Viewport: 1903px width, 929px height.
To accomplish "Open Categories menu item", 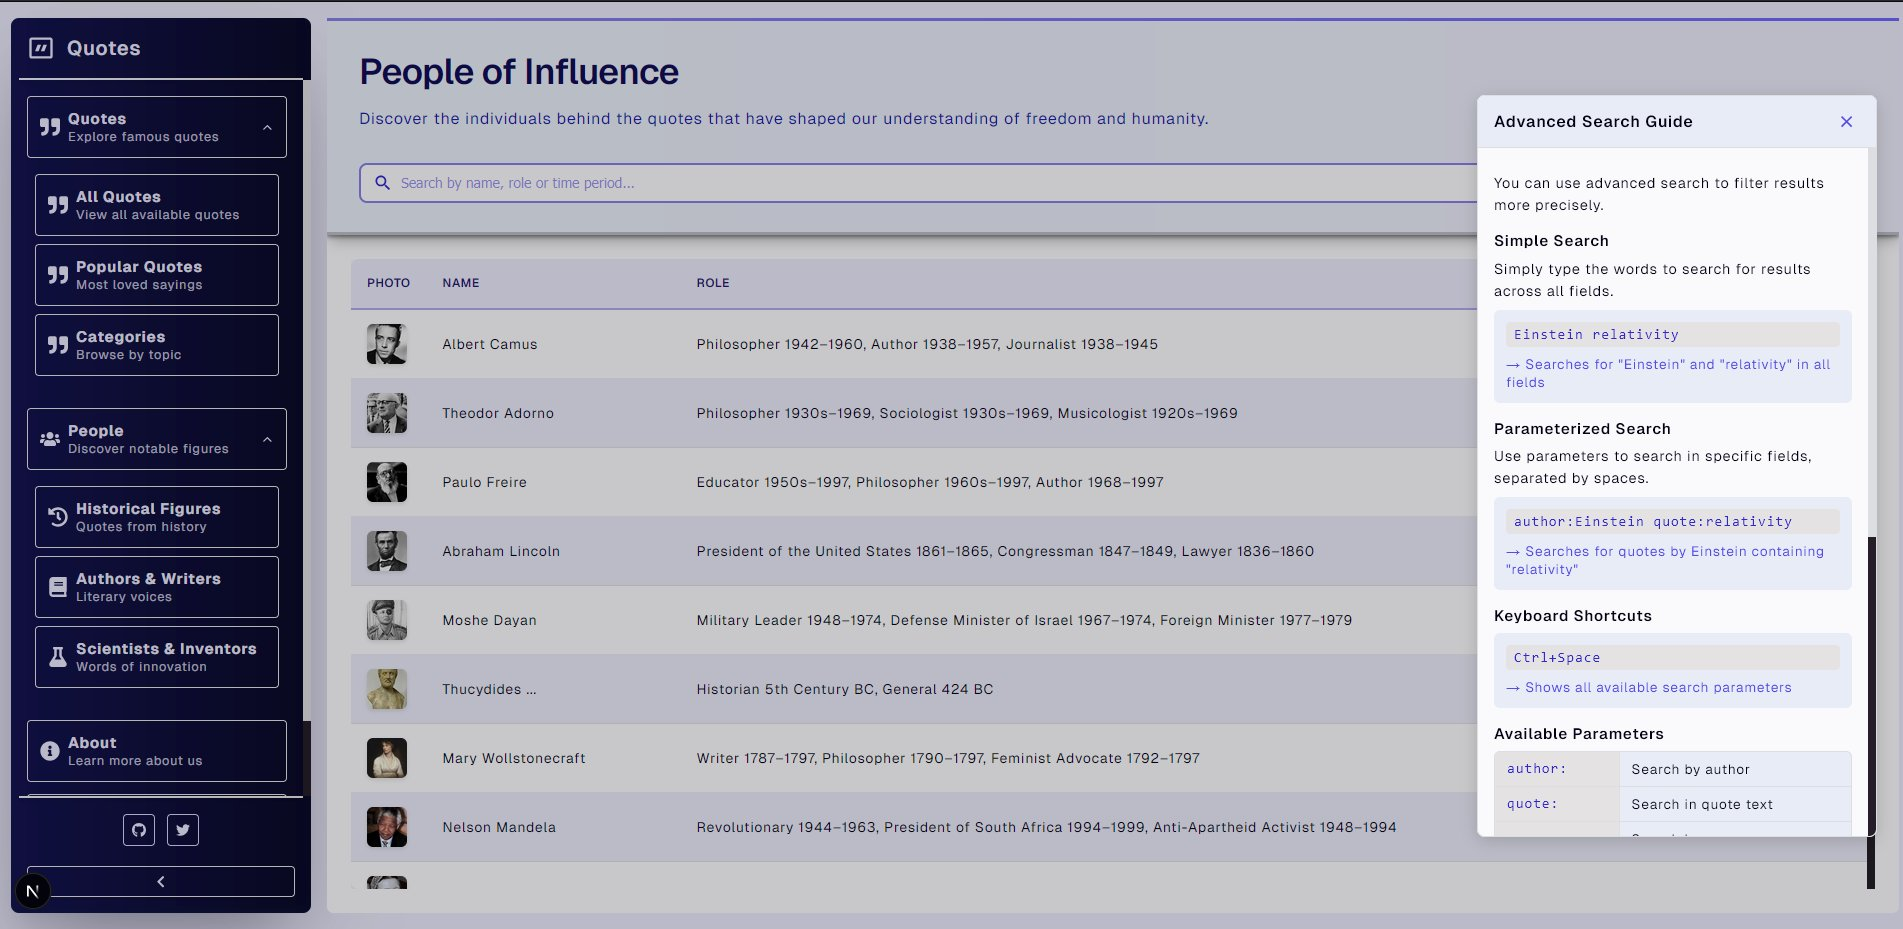I will (x=157, y=345).
